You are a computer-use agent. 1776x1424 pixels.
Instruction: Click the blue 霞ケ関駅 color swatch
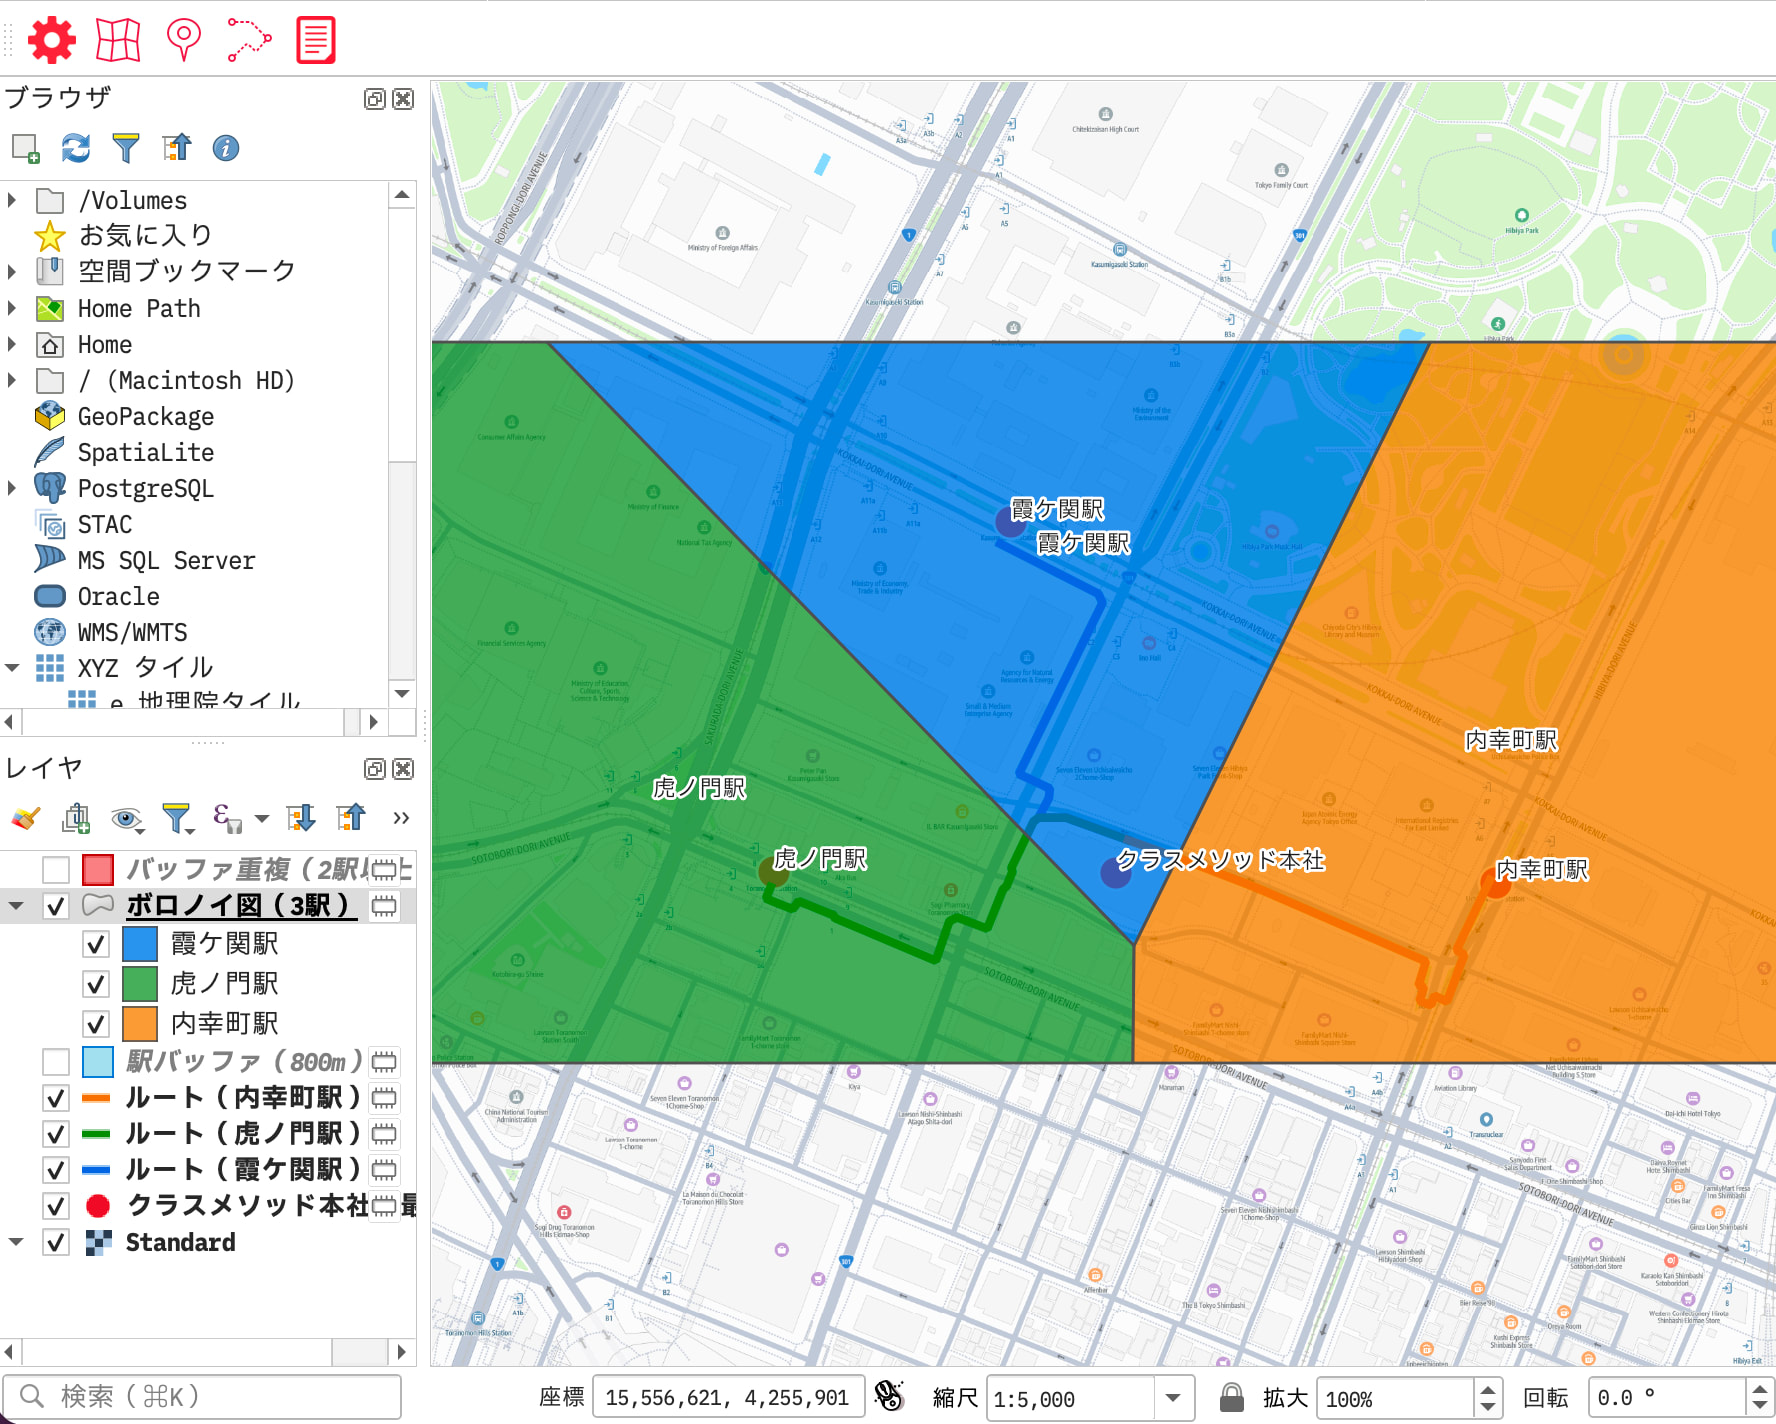tap(139, 943)
